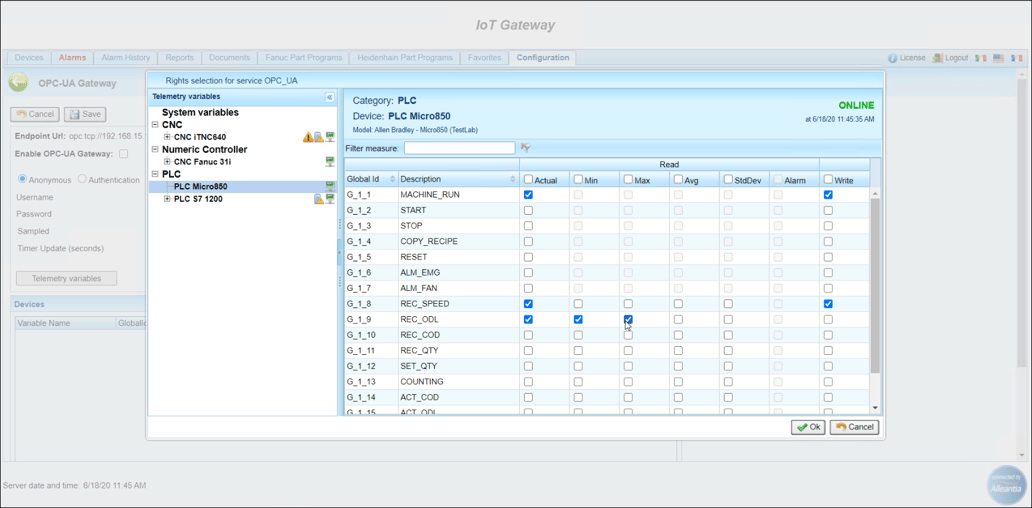Screen dimensions: 1032x508
Task: Confirm rights selection with Ok button
Action: point(808,427)
